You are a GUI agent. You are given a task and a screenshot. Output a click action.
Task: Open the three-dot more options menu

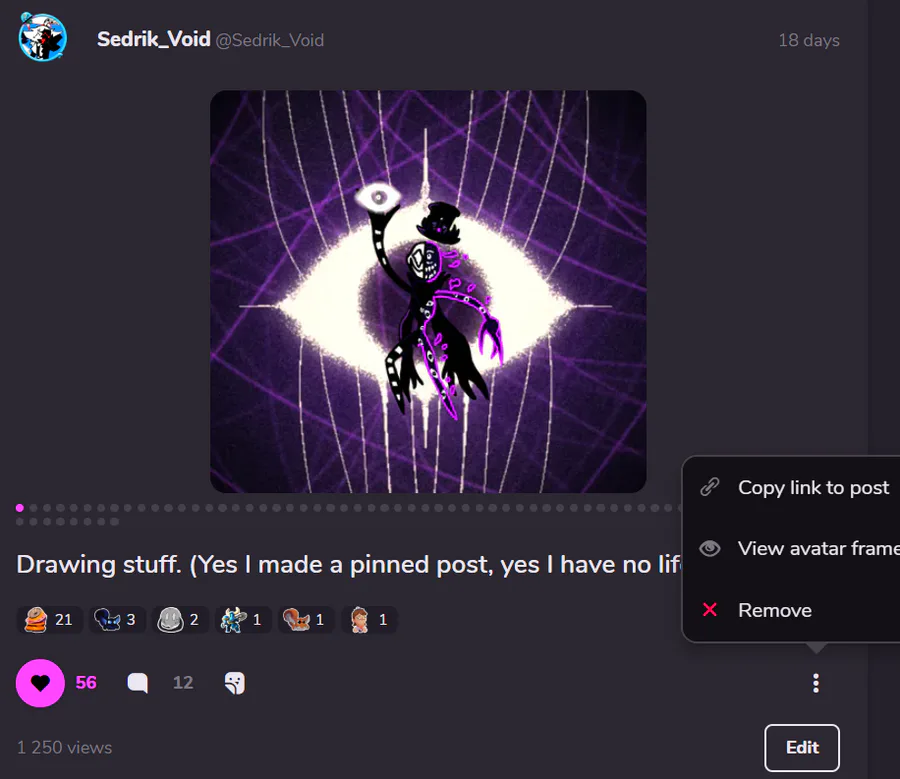coord(816,683)
